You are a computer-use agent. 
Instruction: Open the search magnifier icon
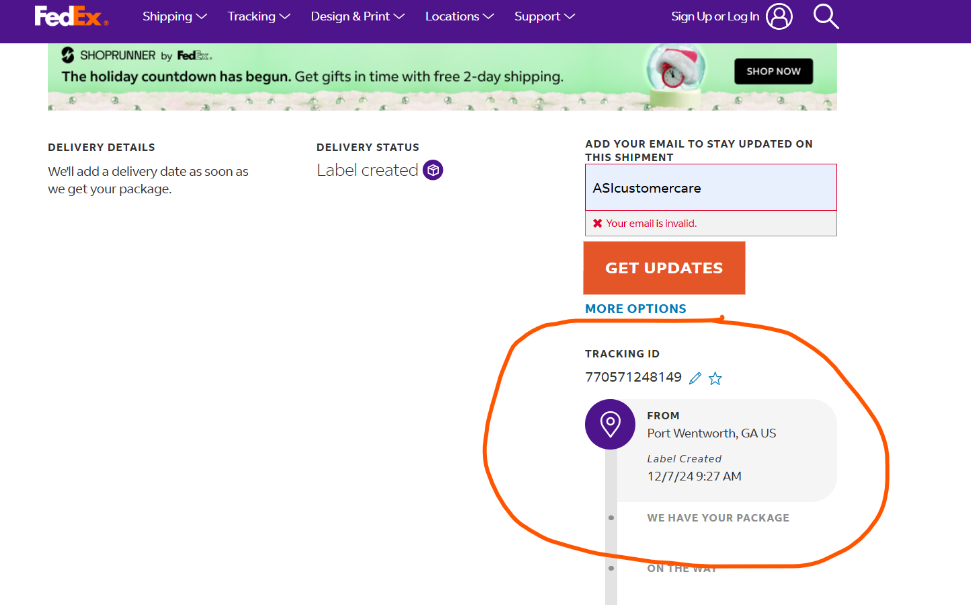tap(825, 17)
